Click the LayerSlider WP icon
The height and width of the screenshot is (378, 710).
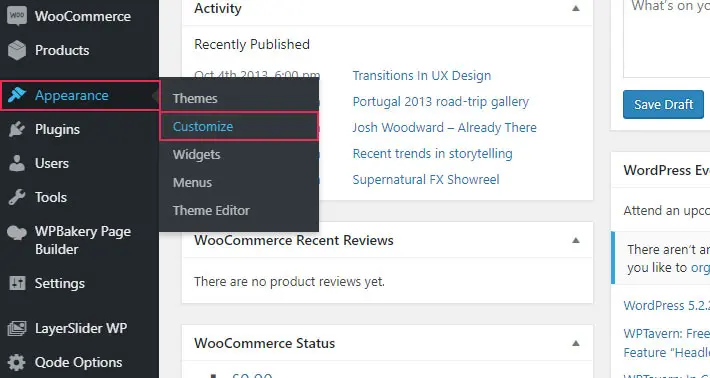[x=17, y=329]
